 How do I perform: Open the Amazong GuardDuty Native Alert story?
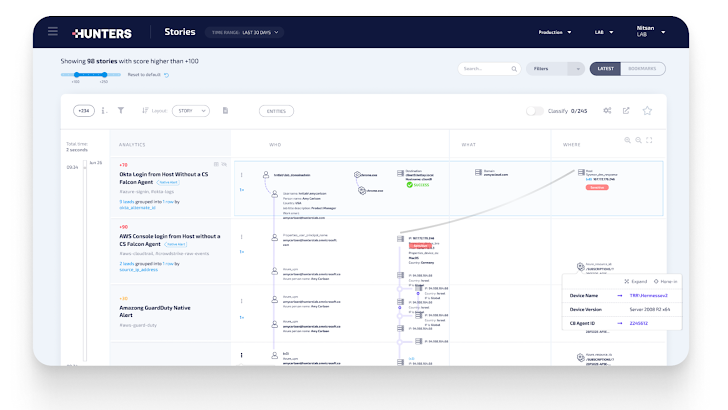tap(155, 311)
